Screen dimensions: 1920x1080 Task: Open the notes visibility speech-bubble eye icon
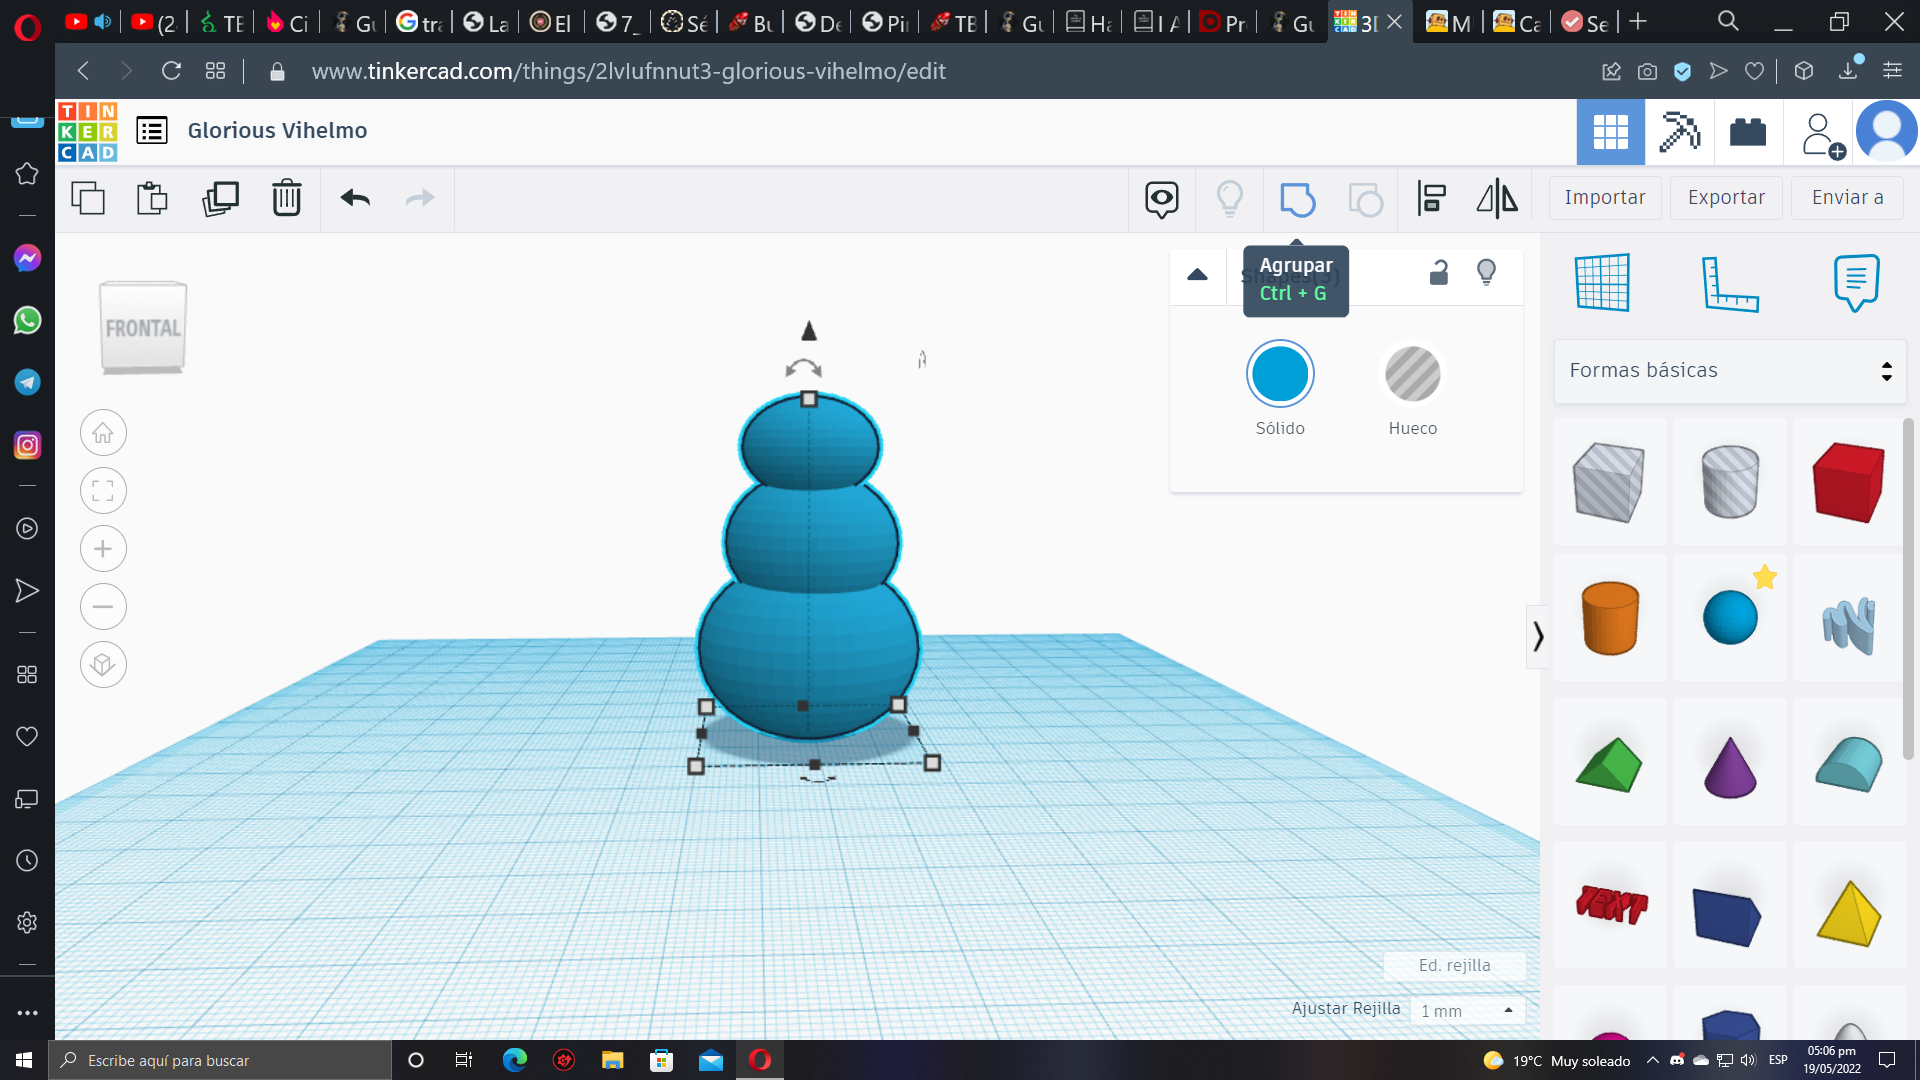(x=1161, y=199)
